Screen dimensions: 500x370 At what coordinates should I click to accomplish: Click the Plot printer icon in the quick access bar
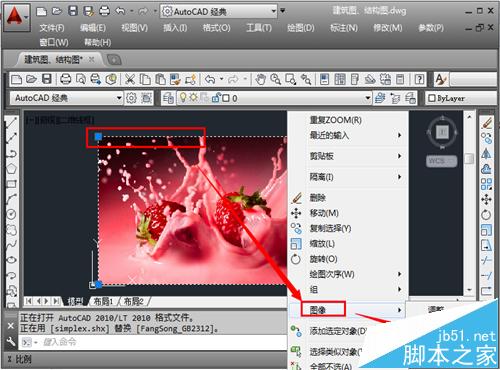coord(104,11)
